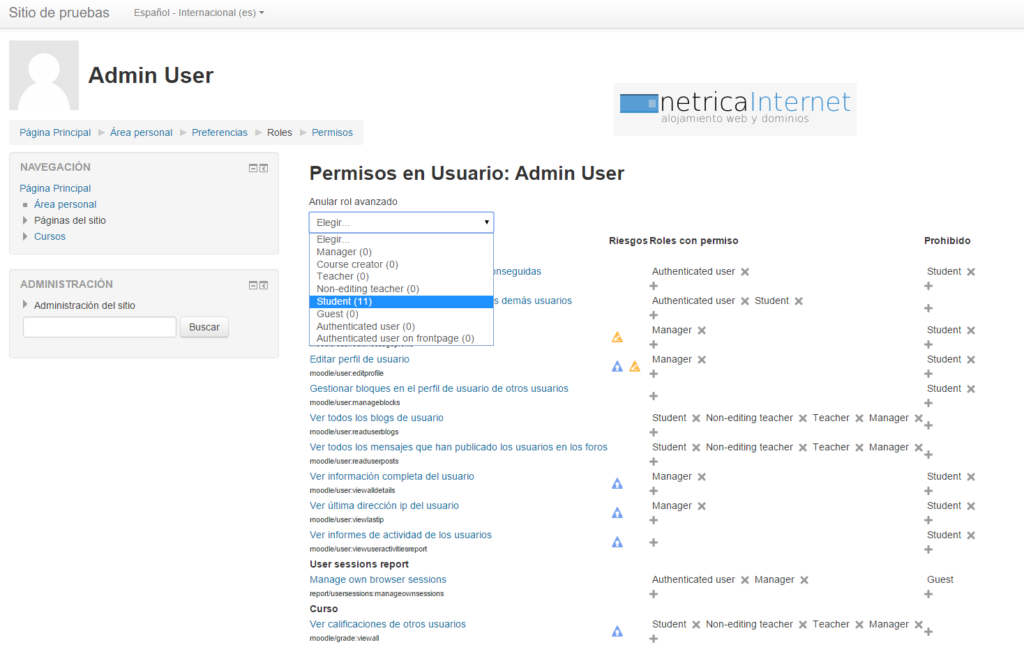This screenshot has height=654, width=1024.
Task: Dock the Administración block to the side
Action: [x=264, y=285]
